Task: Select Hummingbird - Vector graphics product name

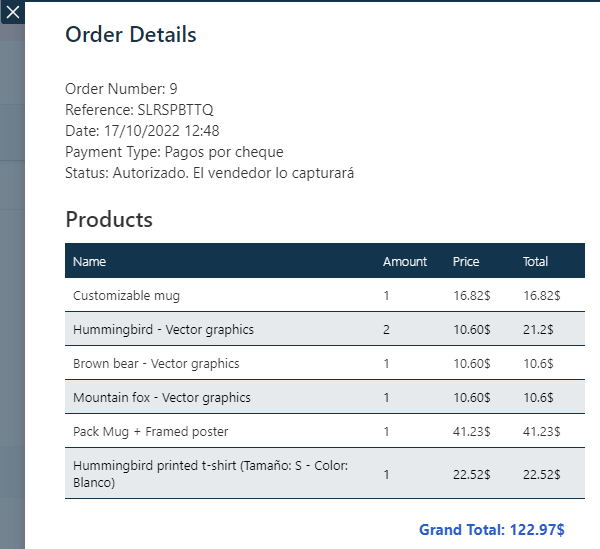Action: click(x=163, y=330)
